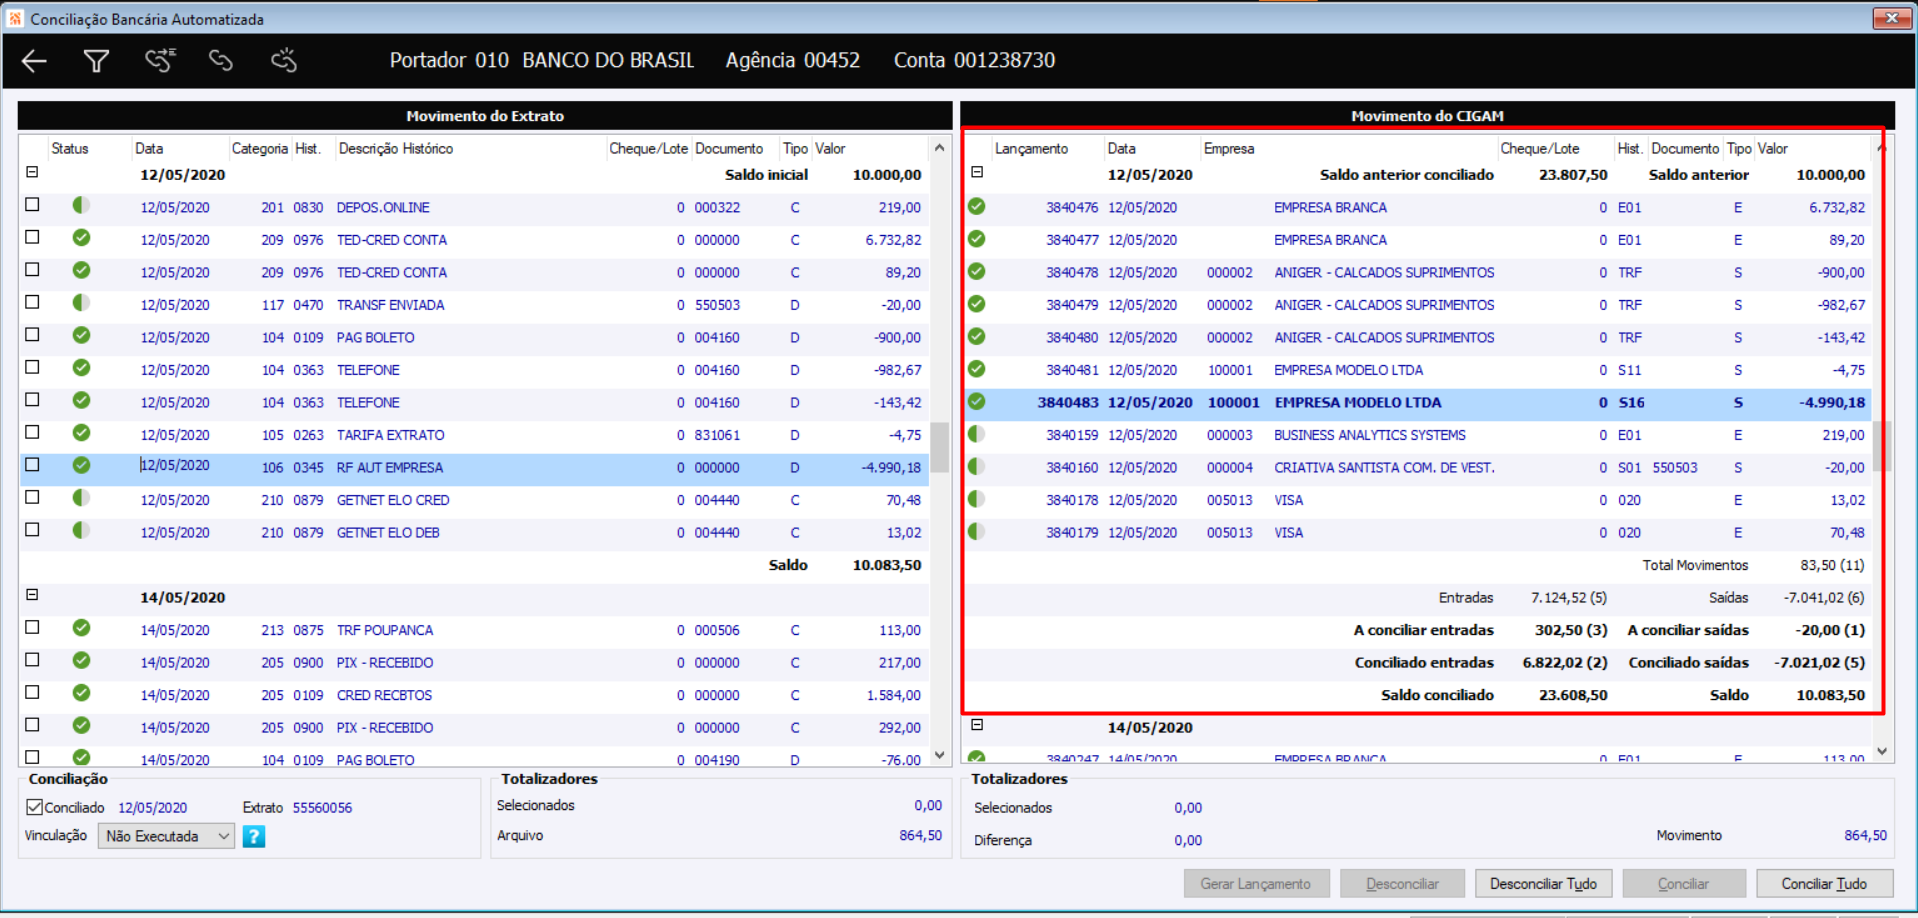Toggle the Conciliado checkbox

point(35,807)
